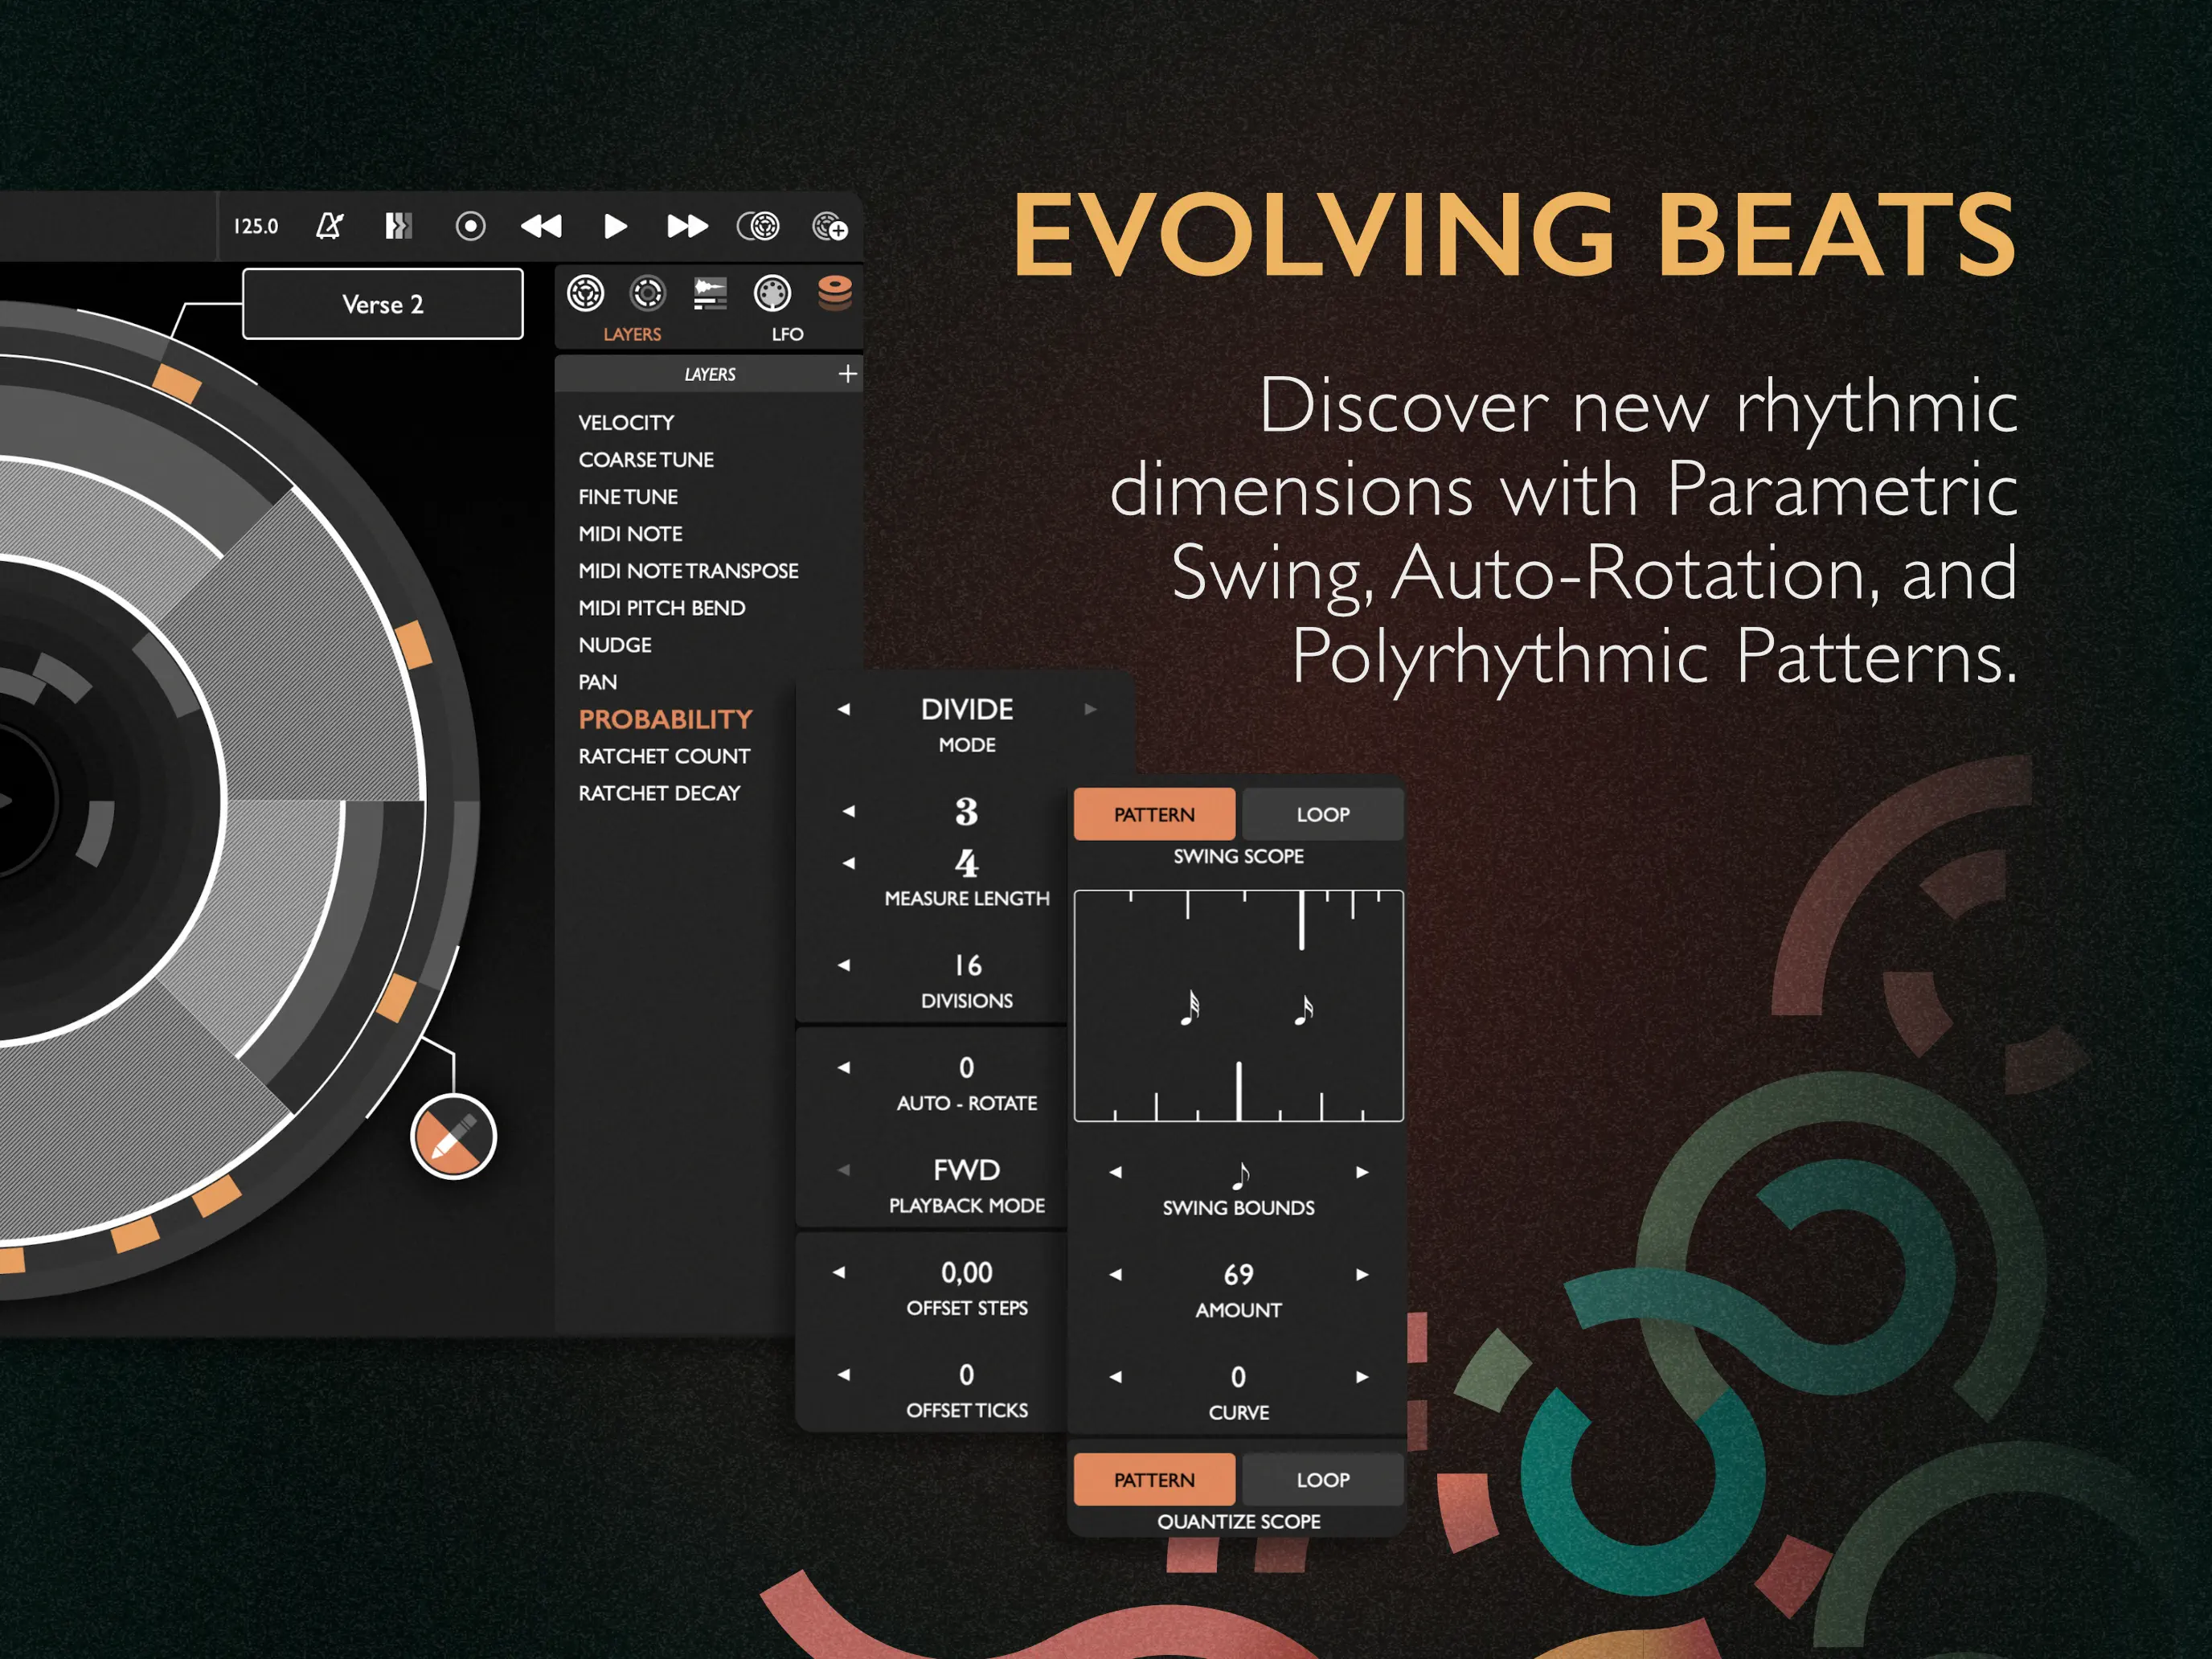Click the duplicate pattern wheel icon
Screen dimensions: 2212x1659
pos(762,227)
